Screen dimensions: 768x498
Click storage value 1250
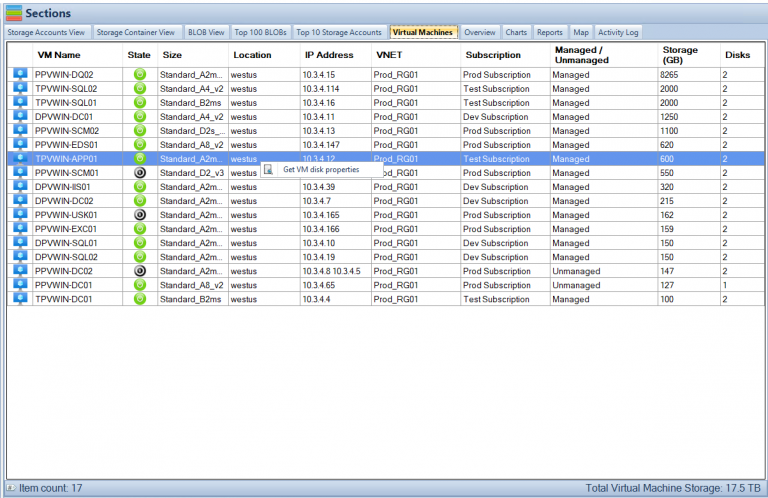click(x=689, y=117)
